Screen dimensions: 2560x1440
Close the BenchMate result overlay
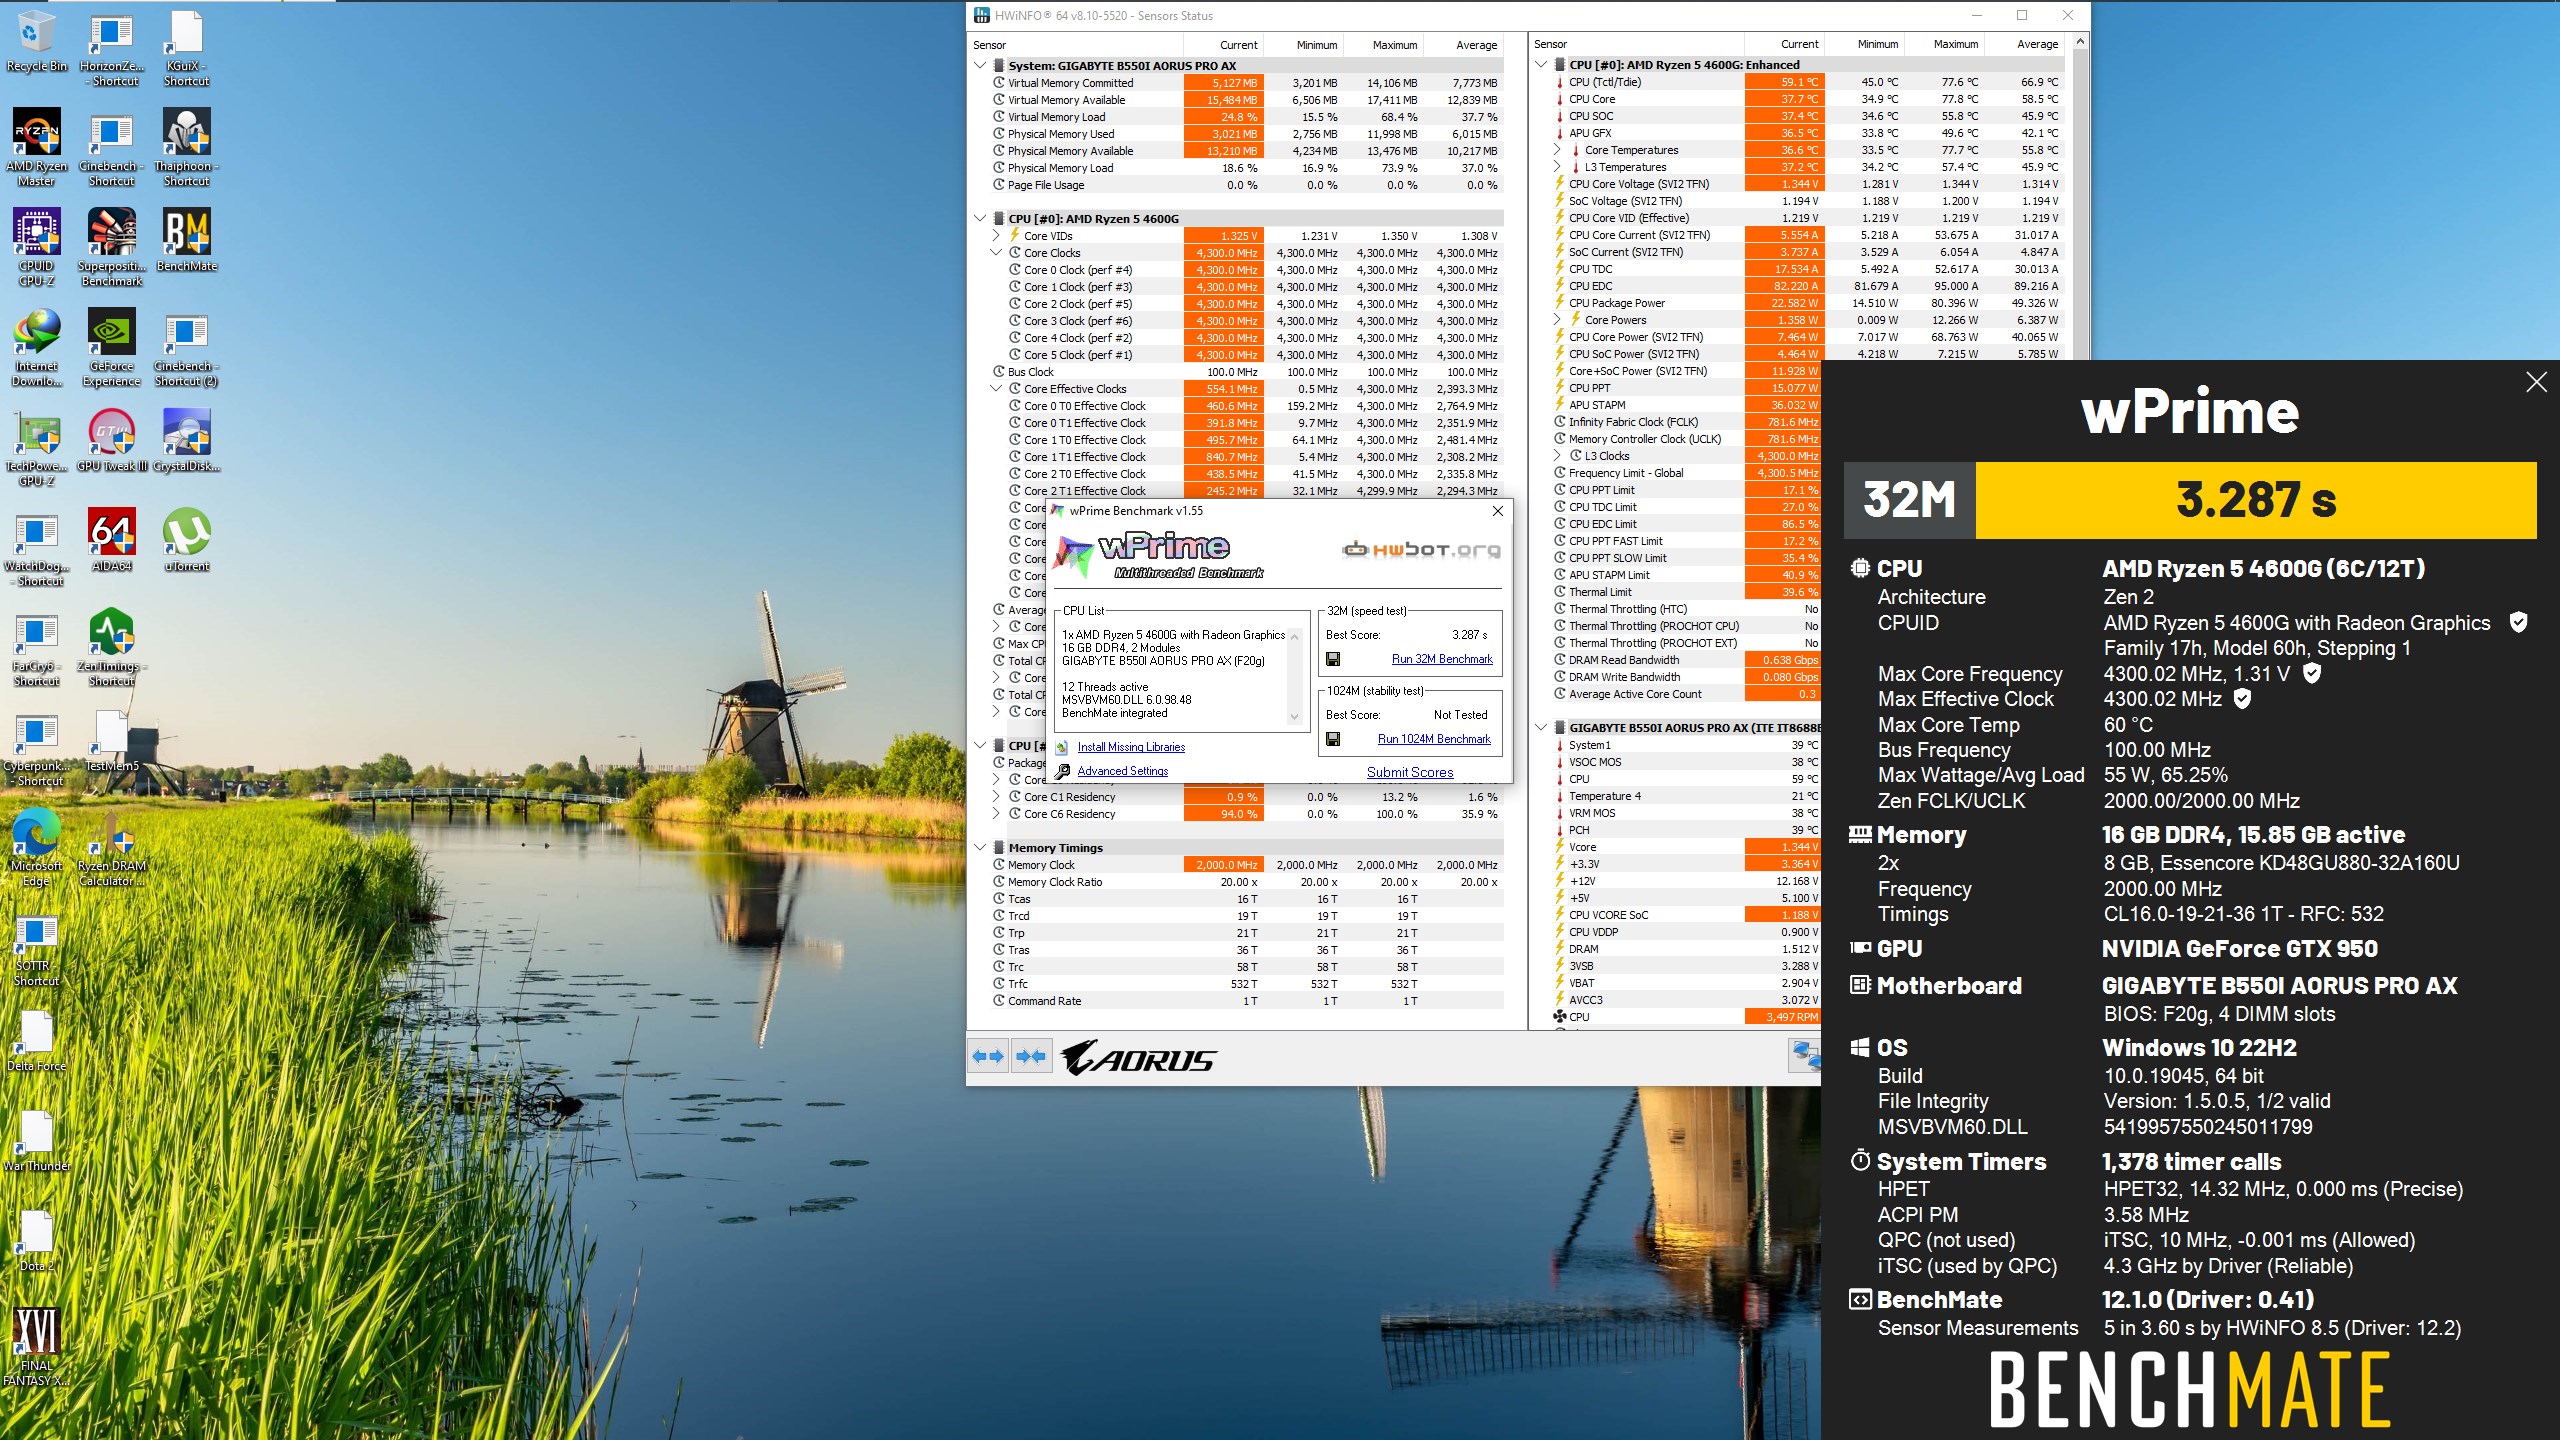click(x=2536, y=382)
